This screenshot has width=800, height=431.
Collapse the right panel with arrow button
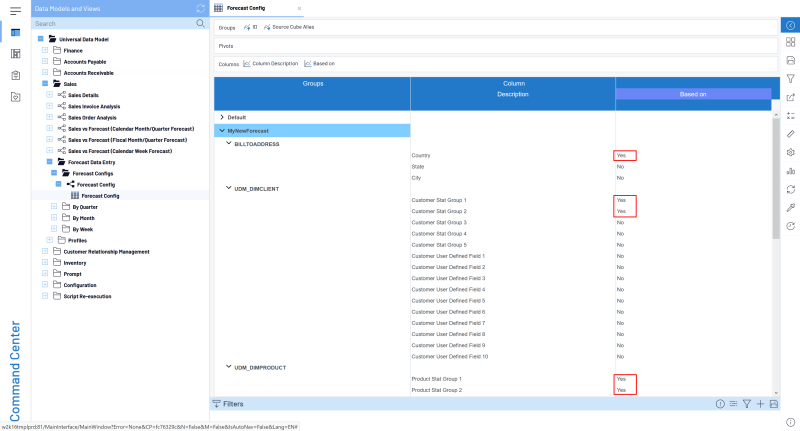click(789, 24)
